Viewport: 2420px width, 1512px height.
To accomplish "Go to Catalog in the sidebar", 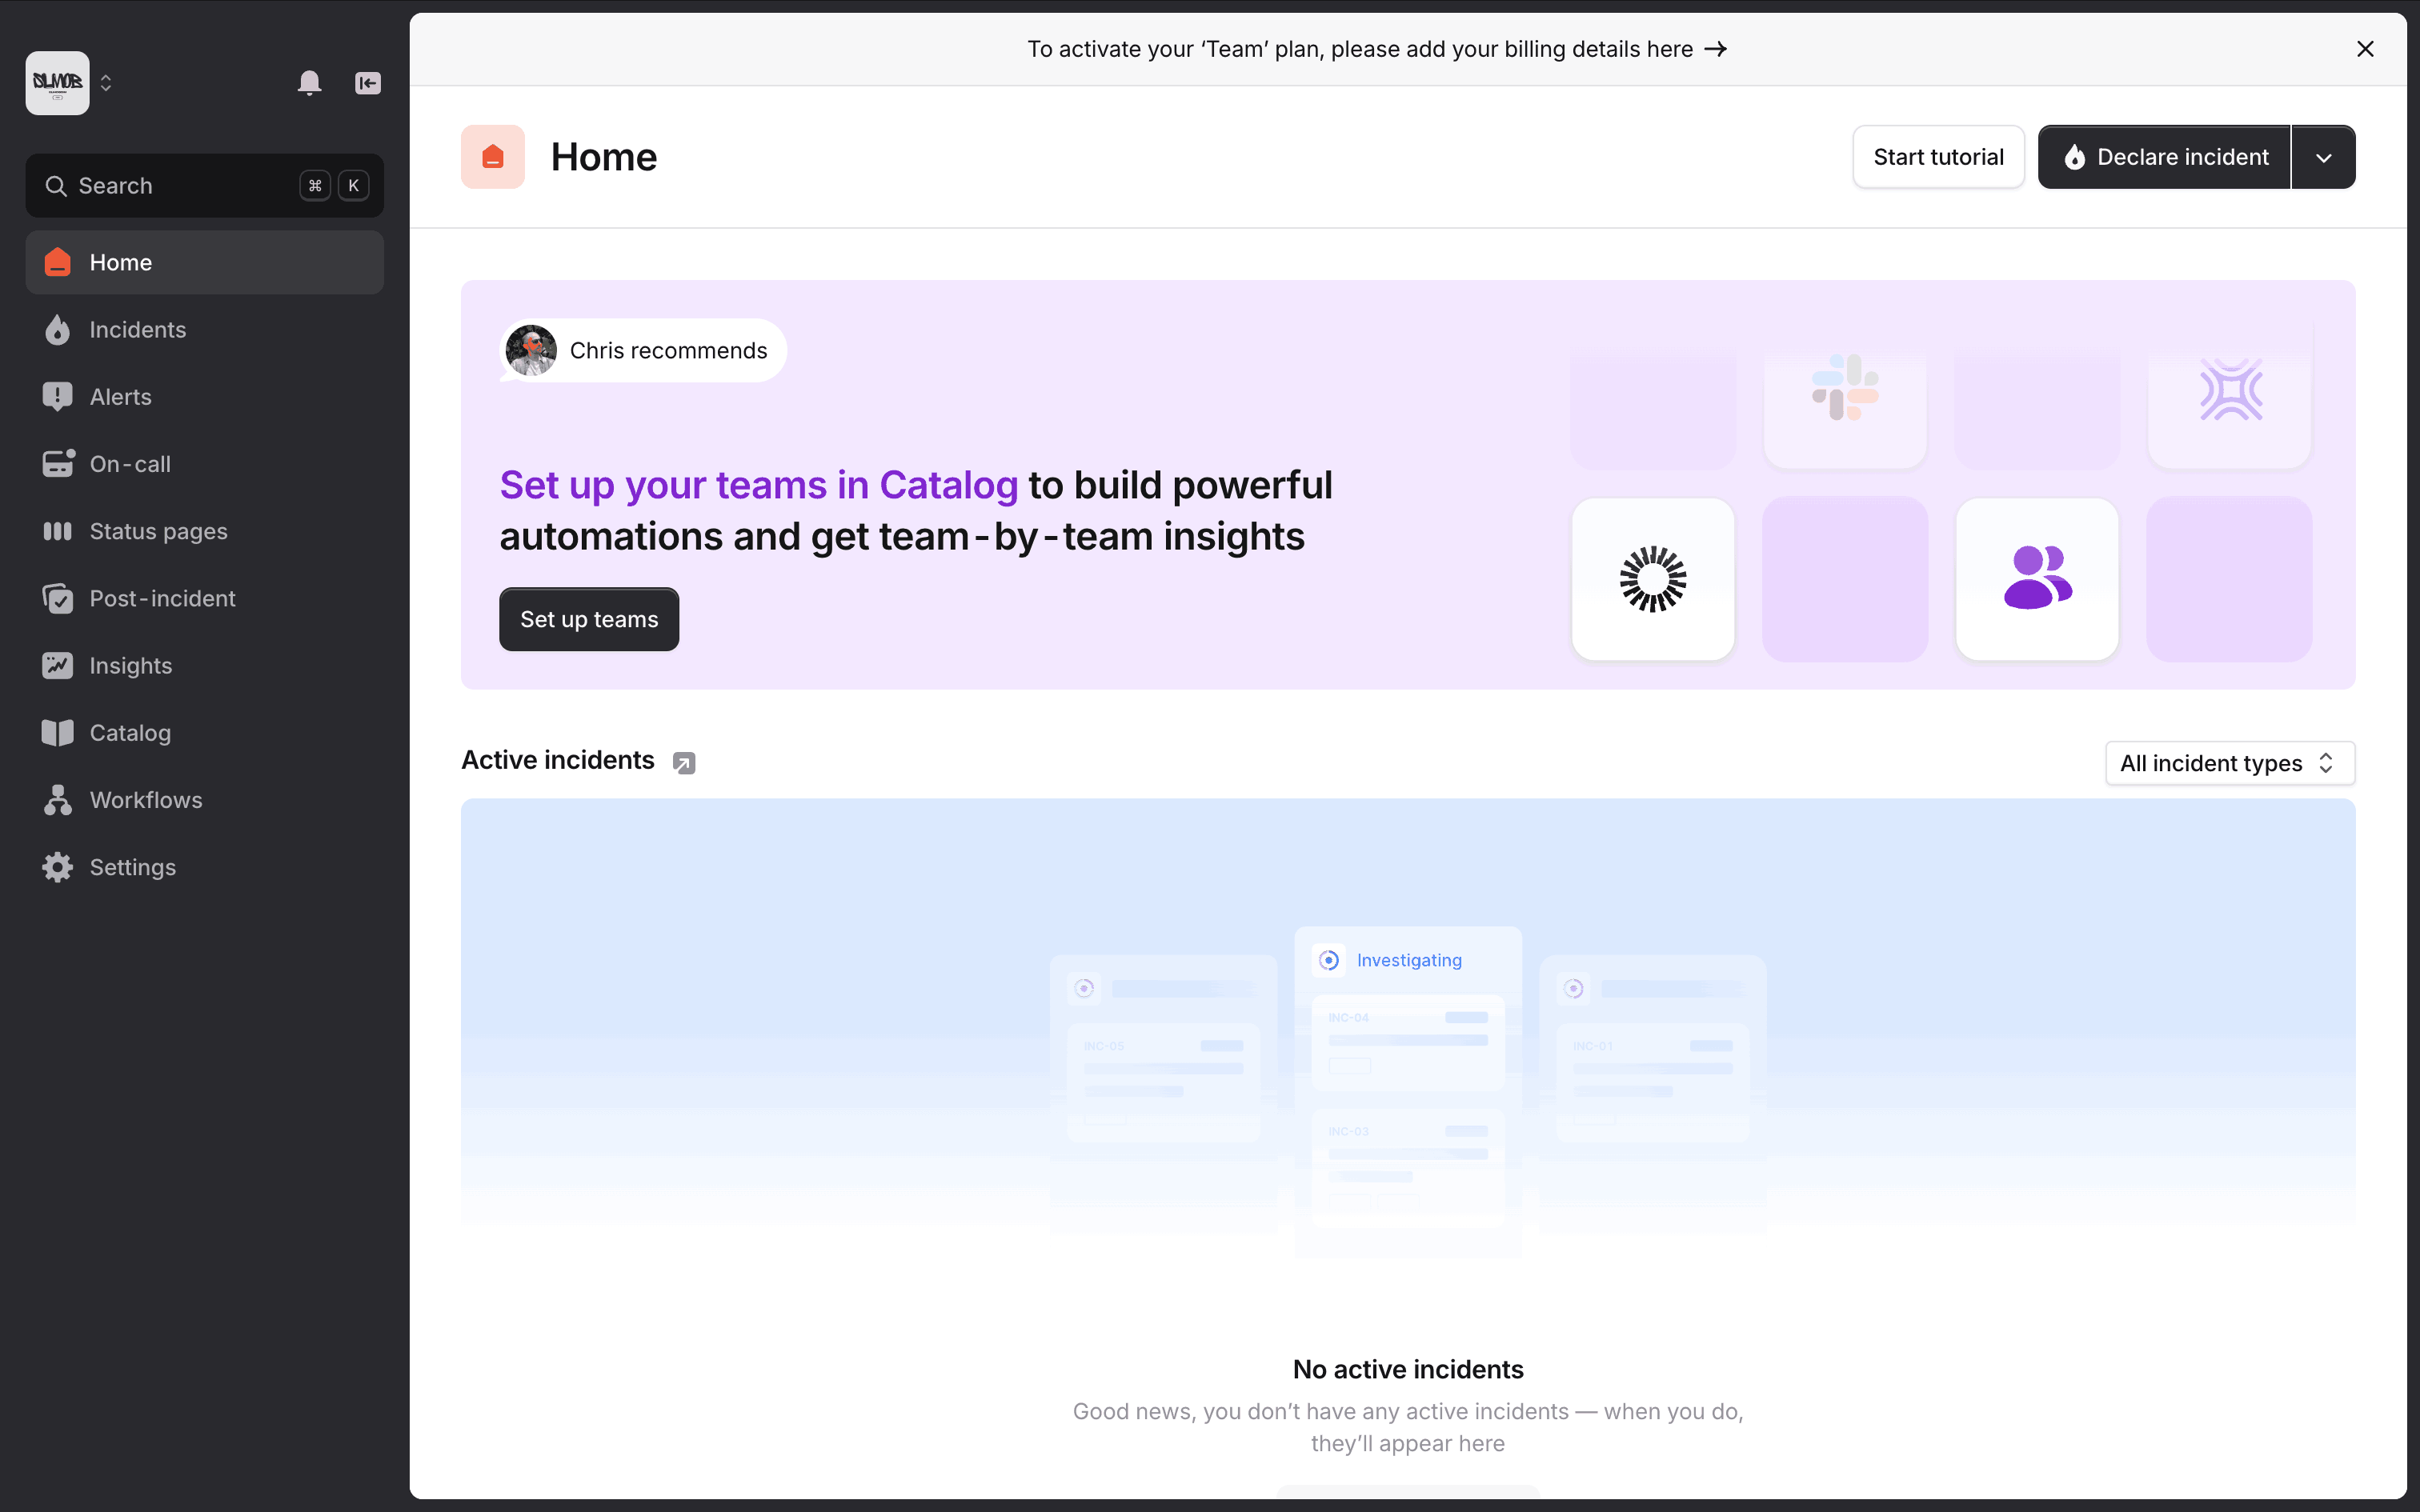I will pyautogui.click(x=130, y=733).
